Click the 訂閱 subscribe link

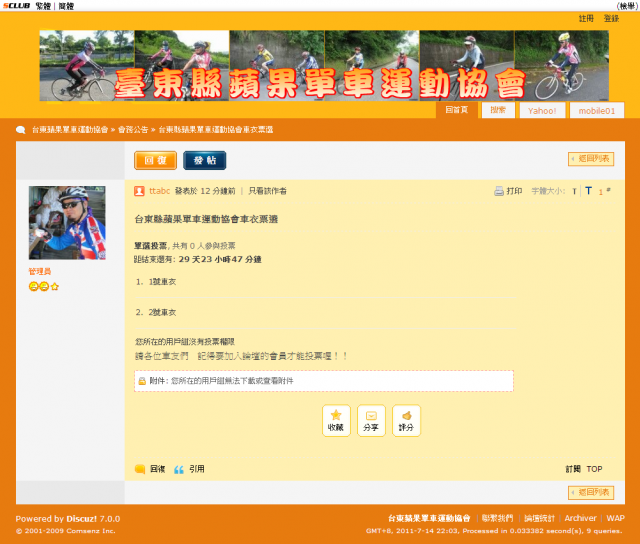point(573,469)
